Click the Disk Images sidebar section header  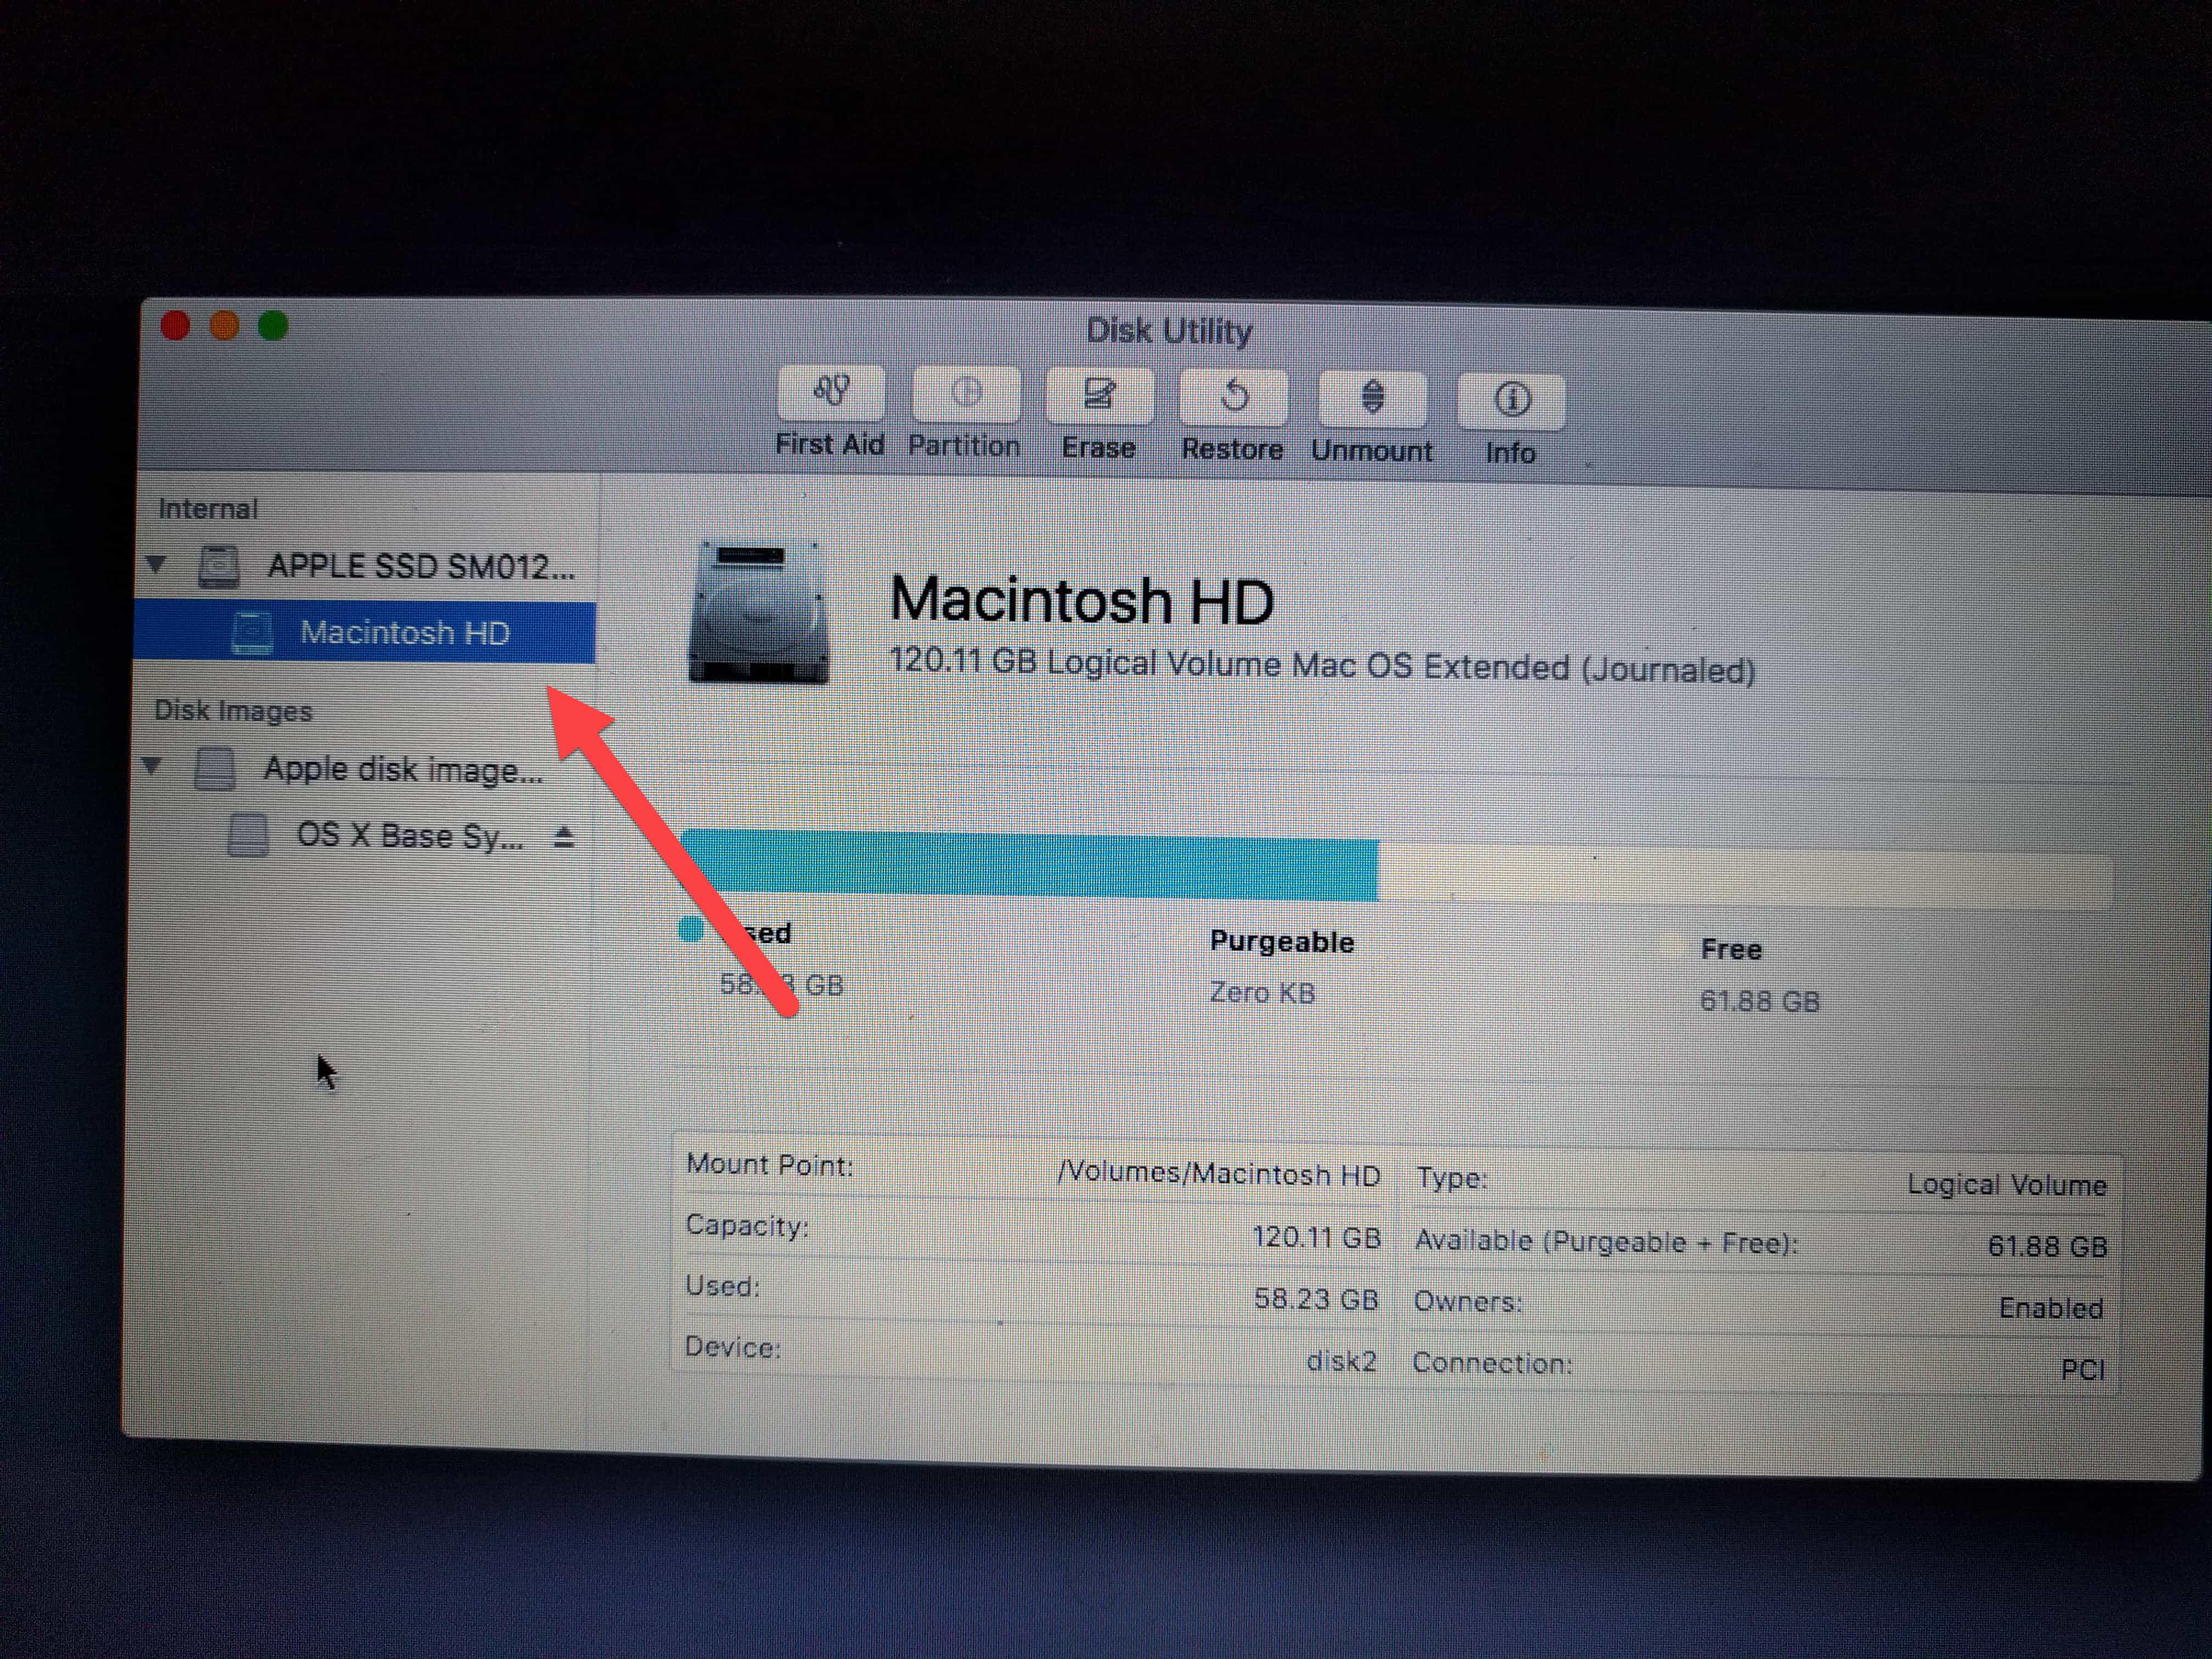pyautogui.click(x=233, y=711)
